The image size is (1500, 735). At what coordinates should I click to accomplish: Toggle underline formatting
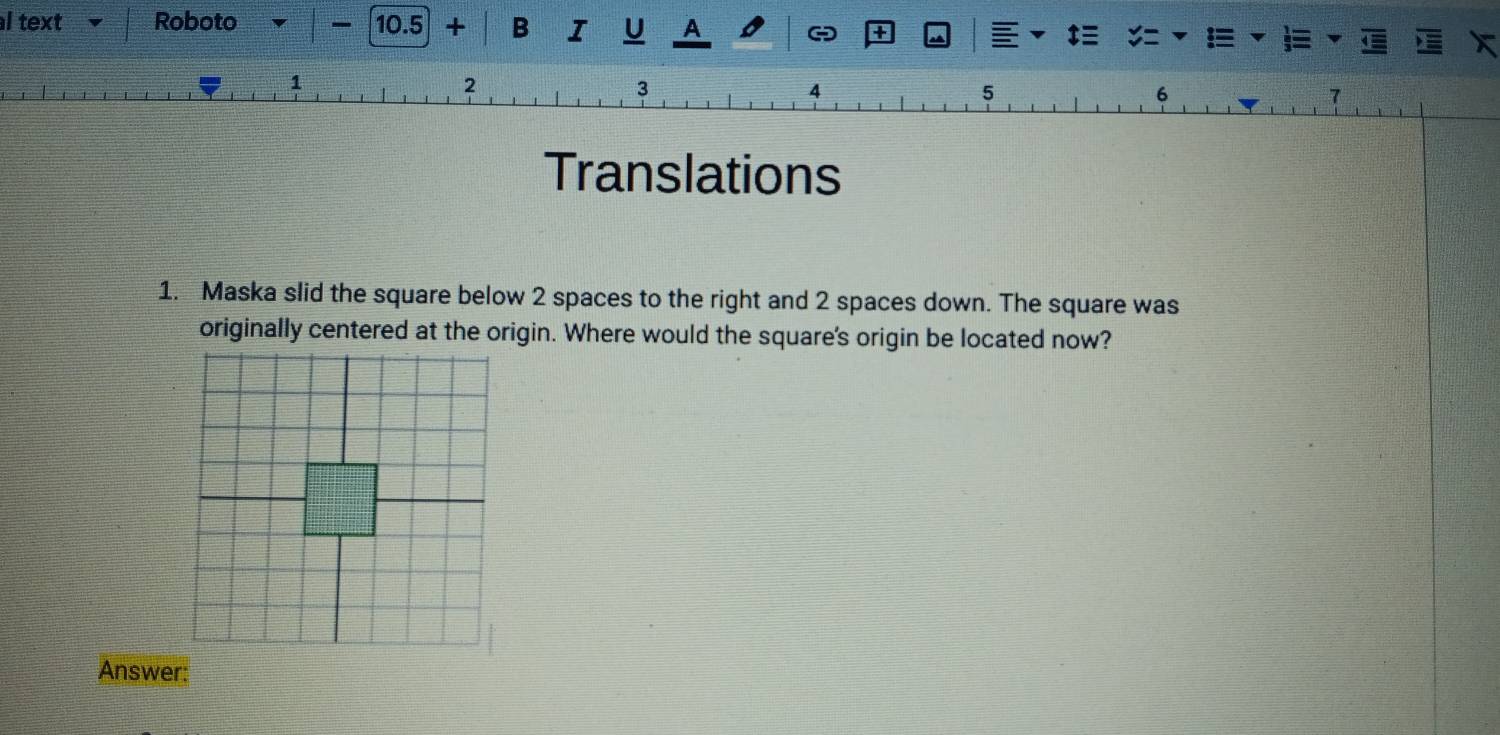coord(632,32)
